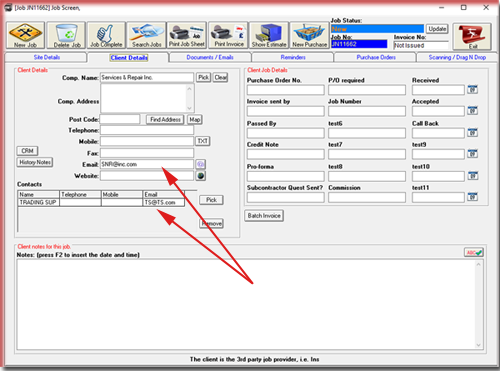Click the Name column header in Contacts

click(x=38, y=195)
